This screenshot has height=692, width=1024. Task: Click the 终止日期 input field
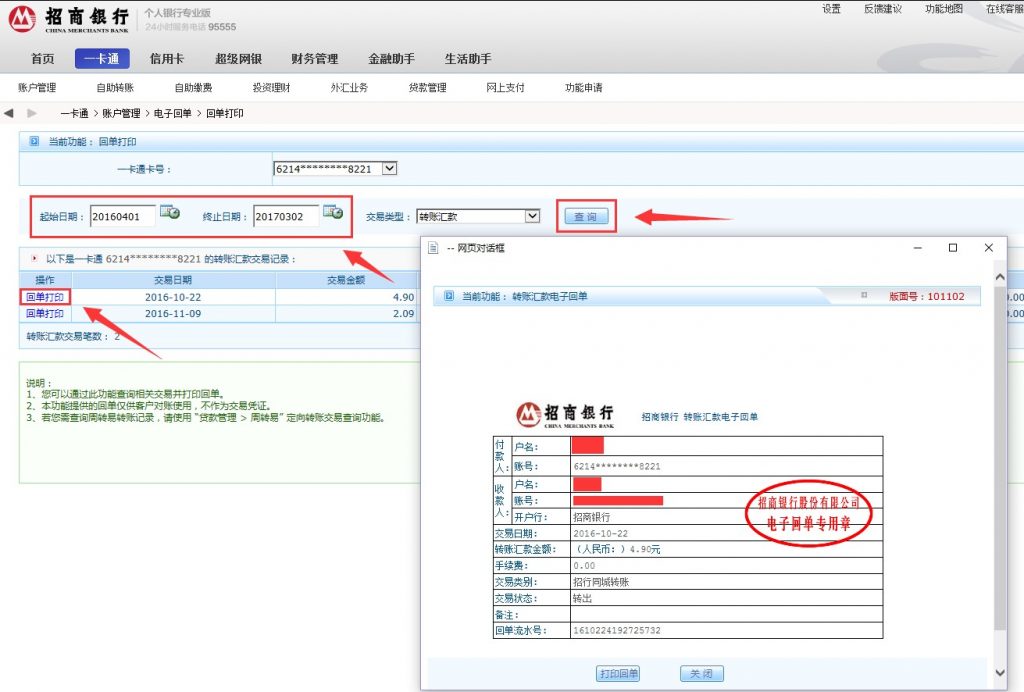(286, 216)
